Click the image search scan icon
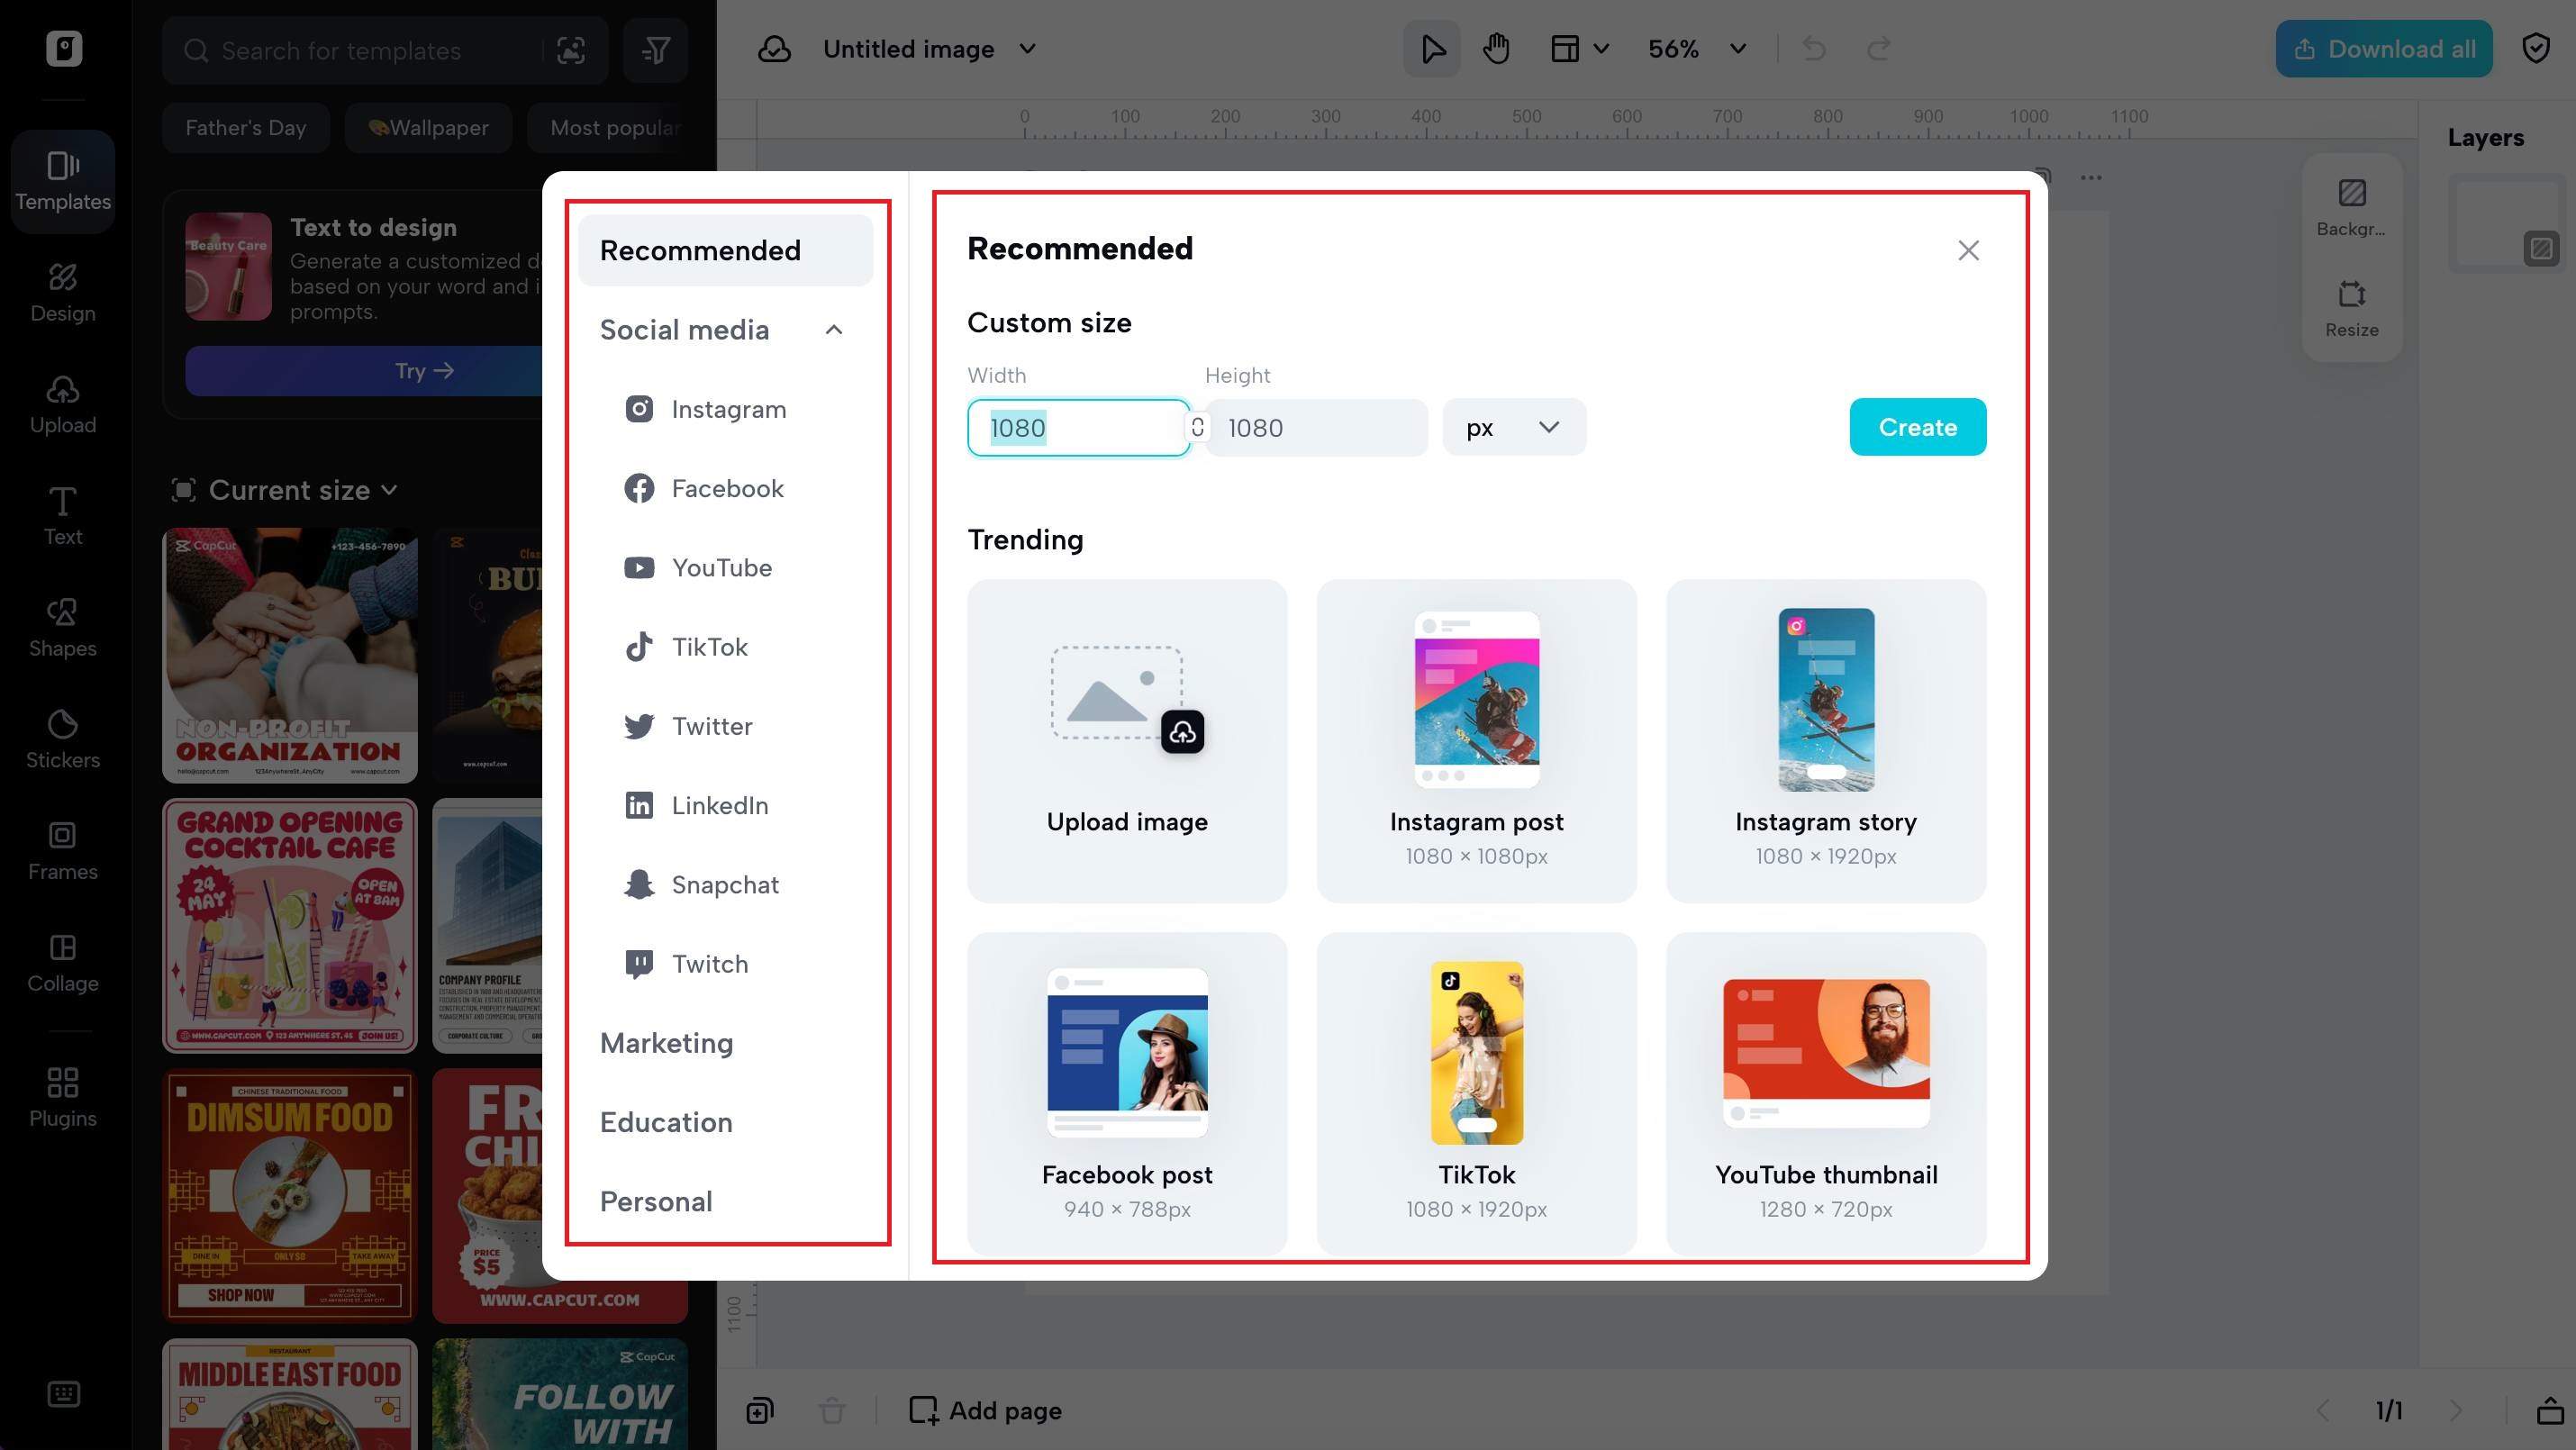This screenshot has height=1450, width=2576. point(571,50)
